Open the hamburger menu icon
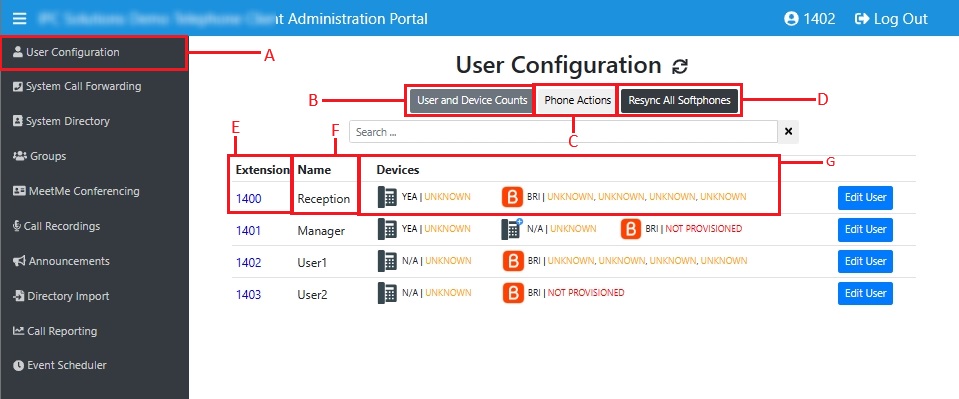The image size is (959, 399). click(20, 18)
